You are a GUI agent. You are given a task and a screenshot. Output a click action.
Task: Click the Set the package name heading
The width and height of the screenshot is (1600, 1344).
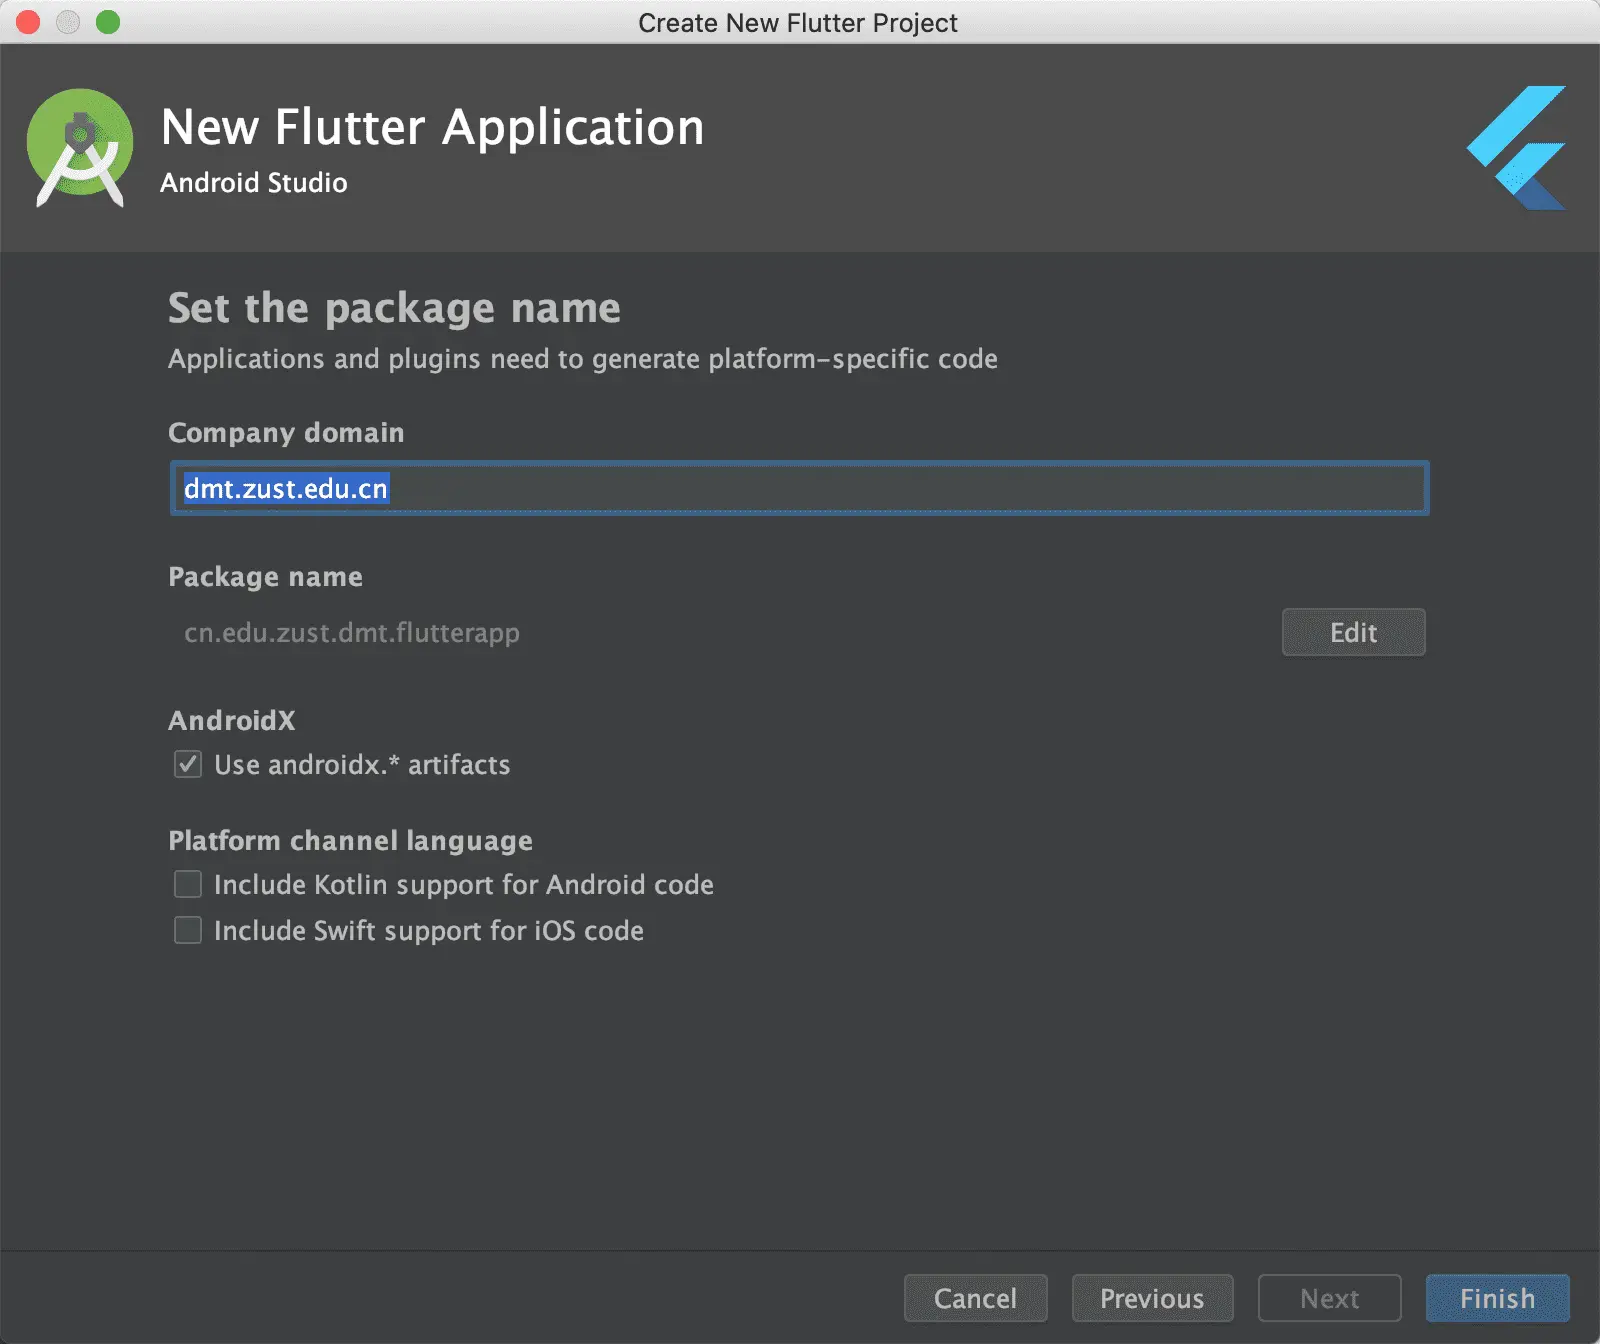point(394,308)
